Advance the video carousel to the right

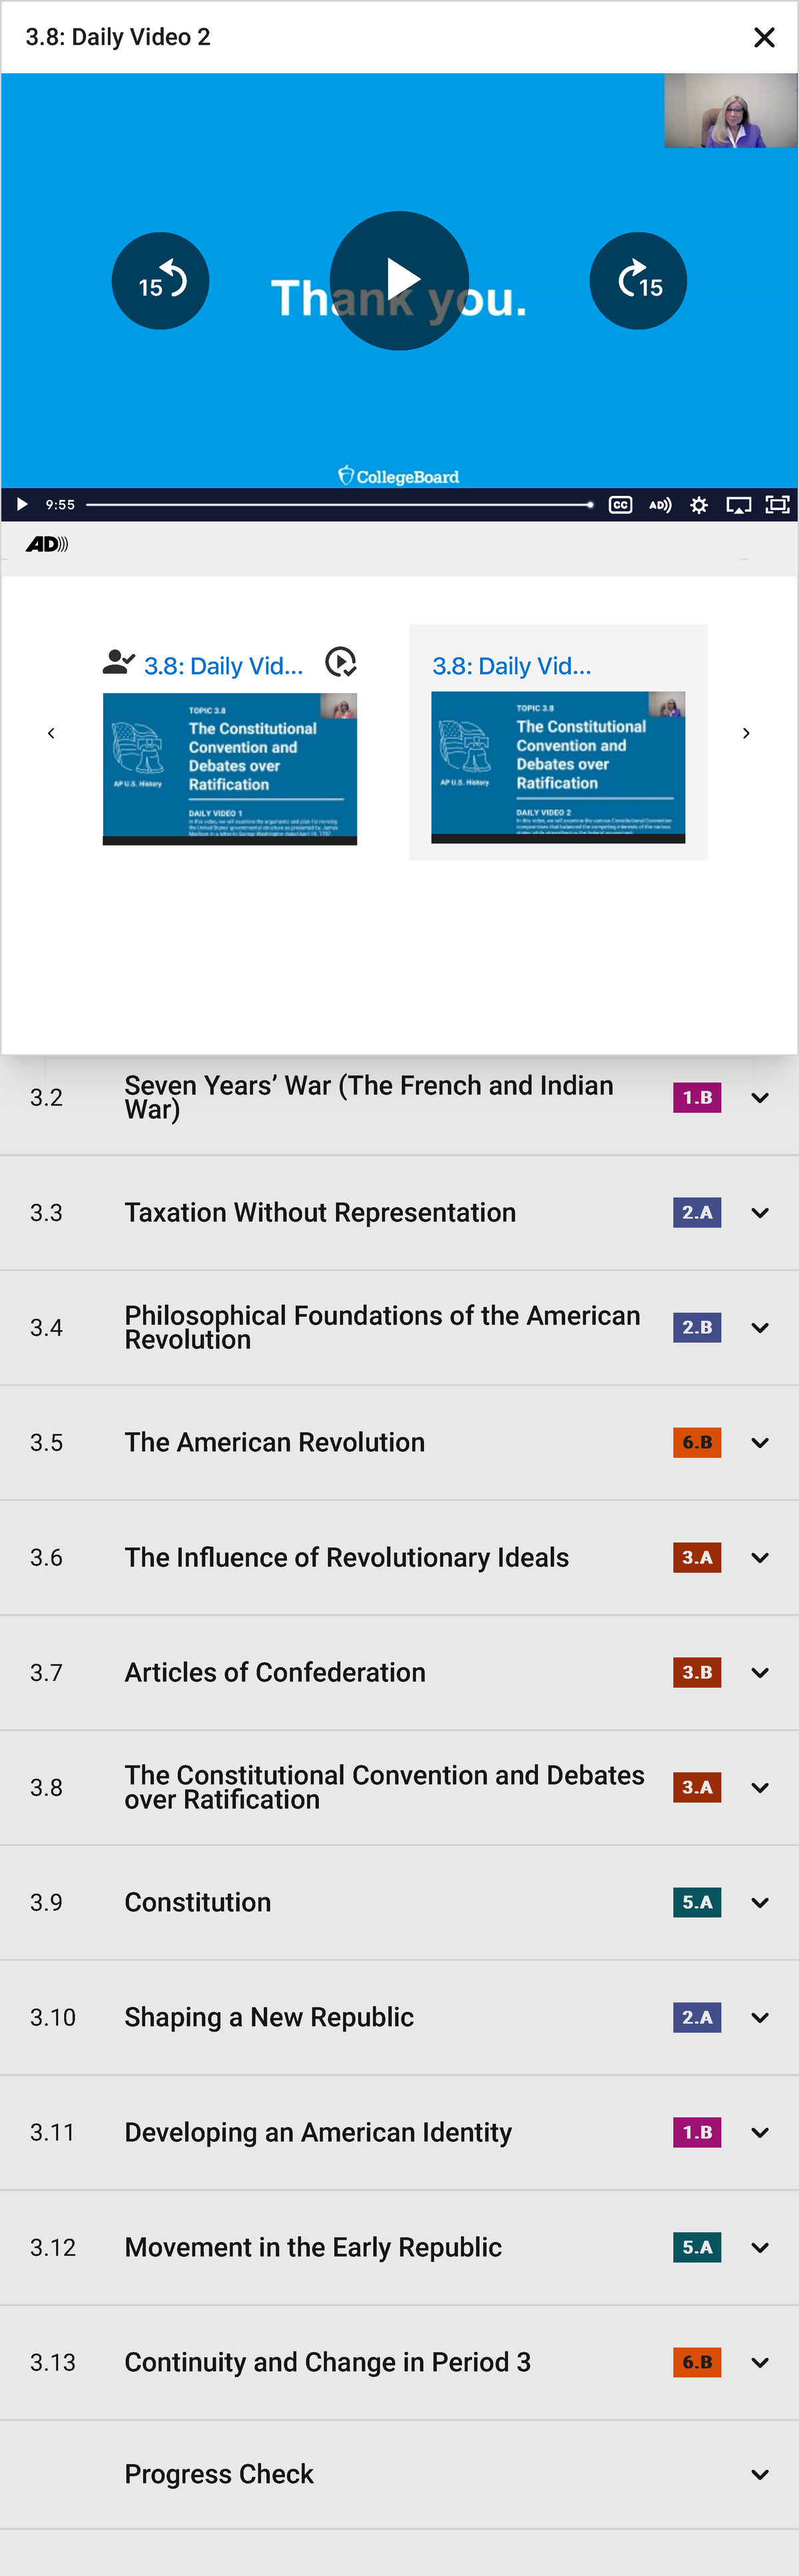tap(746, 733)
